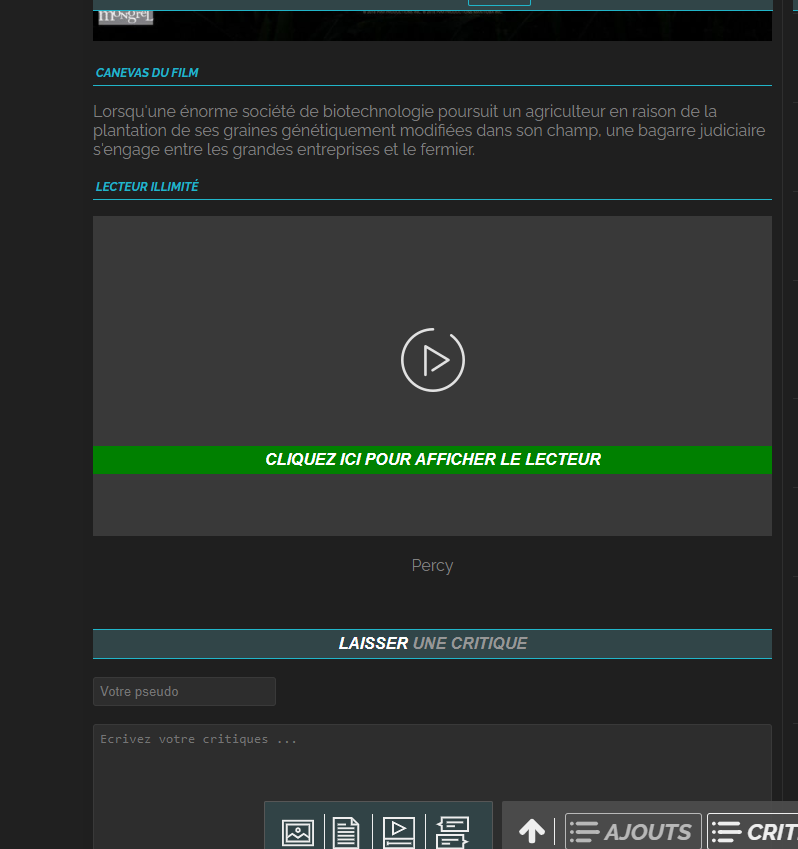Click the 'Laisser une critique' header
This screenshot has width=798, height=849.
(432, 644)
